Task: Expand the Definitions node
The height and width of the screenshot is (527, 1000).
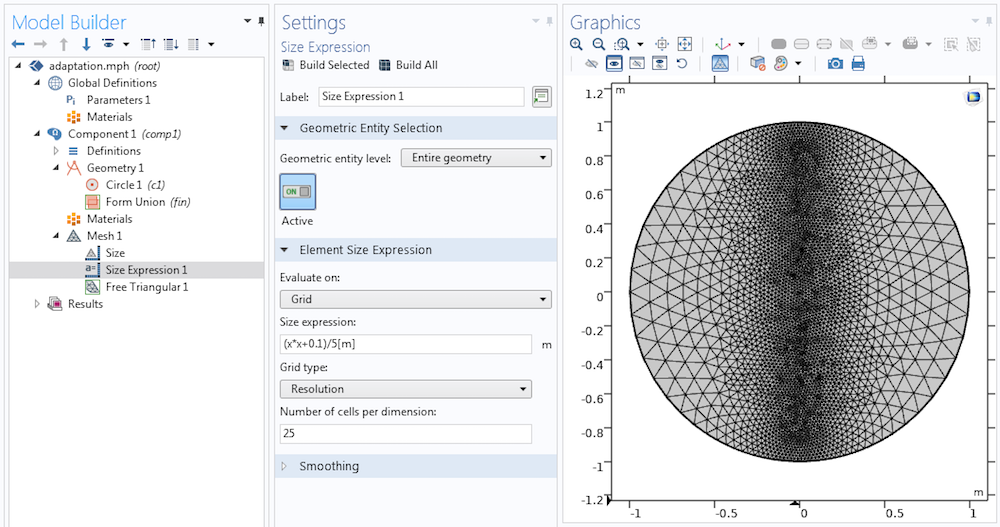Action: [x=56, y=151]
